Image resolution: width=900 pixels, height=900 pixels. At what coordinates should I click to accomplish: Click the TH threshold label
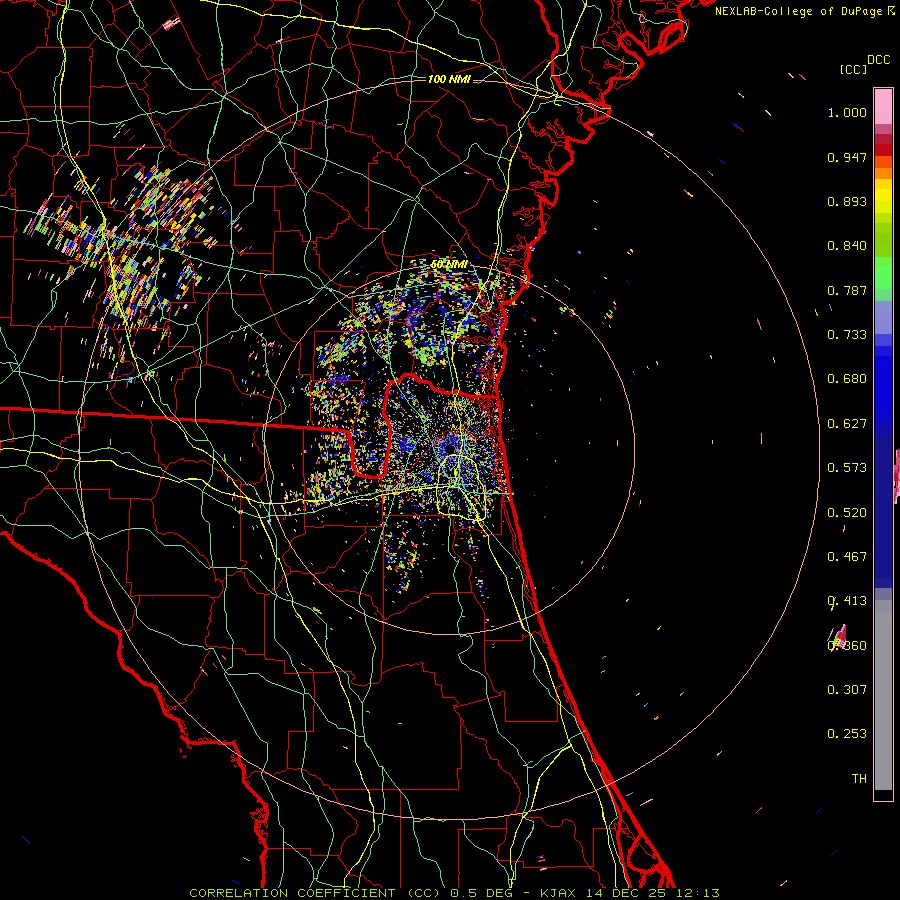click(x=859, y=779)
